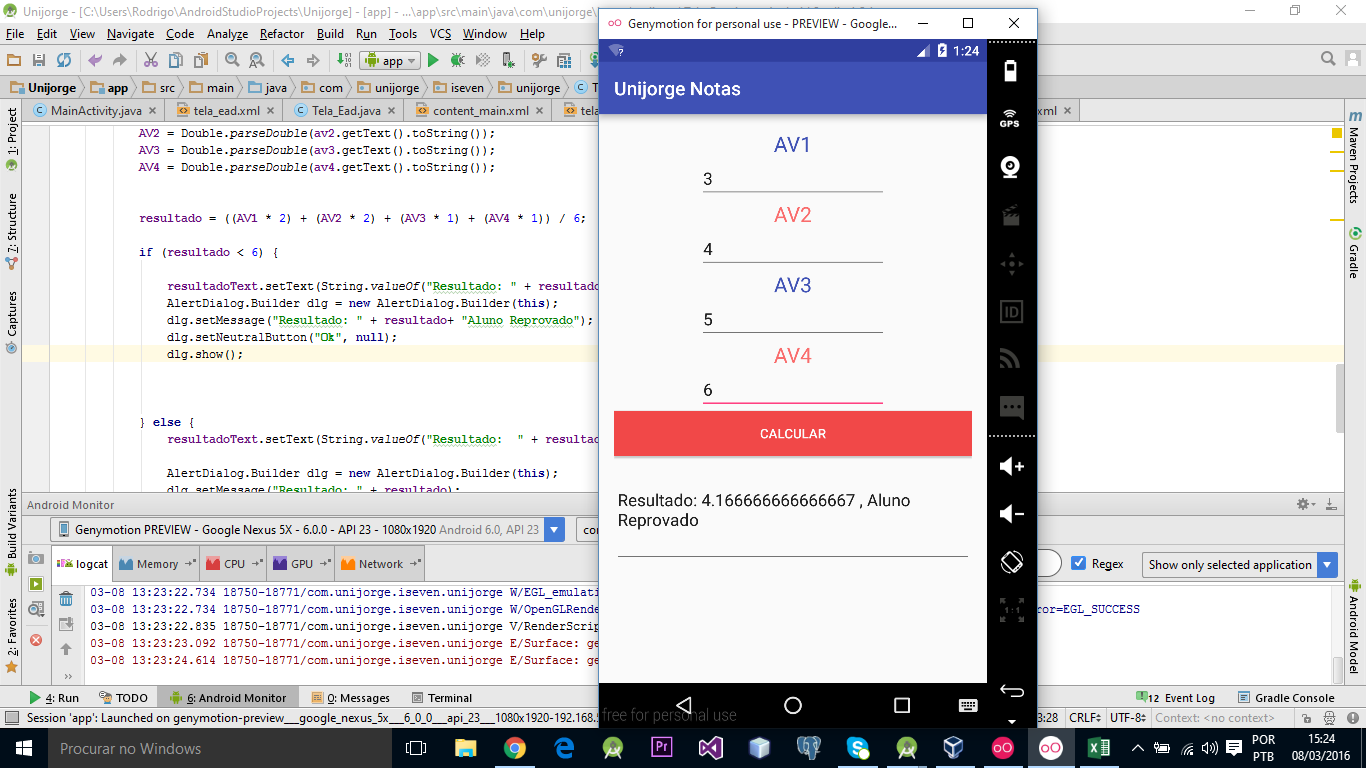Screen dimensions: 1366x768
Task: Click the AV2 input field containing 4
Action: [x=792, y=249]
